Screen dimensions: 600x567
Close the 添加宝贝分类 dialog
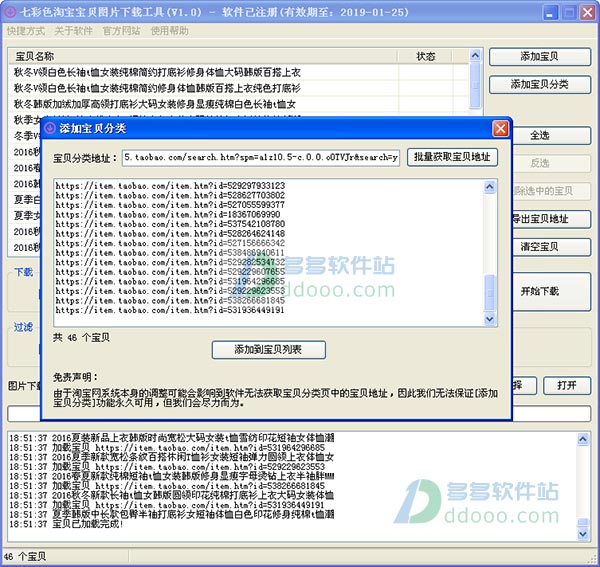click(501, 129)
